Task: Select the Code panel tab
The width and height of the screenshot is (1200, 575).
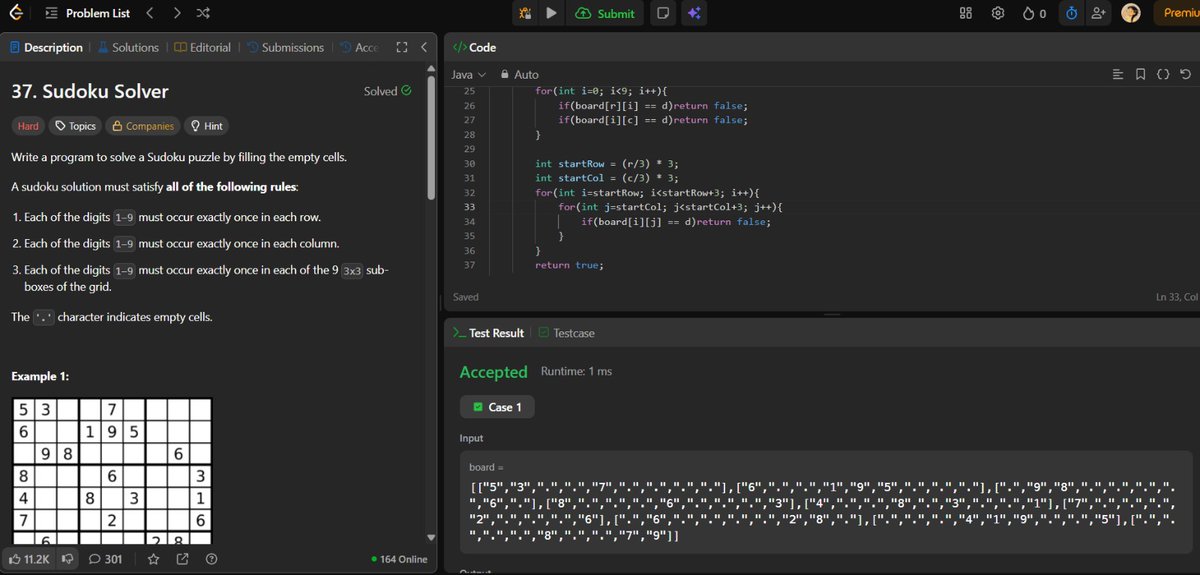Action: click(475, 47)
